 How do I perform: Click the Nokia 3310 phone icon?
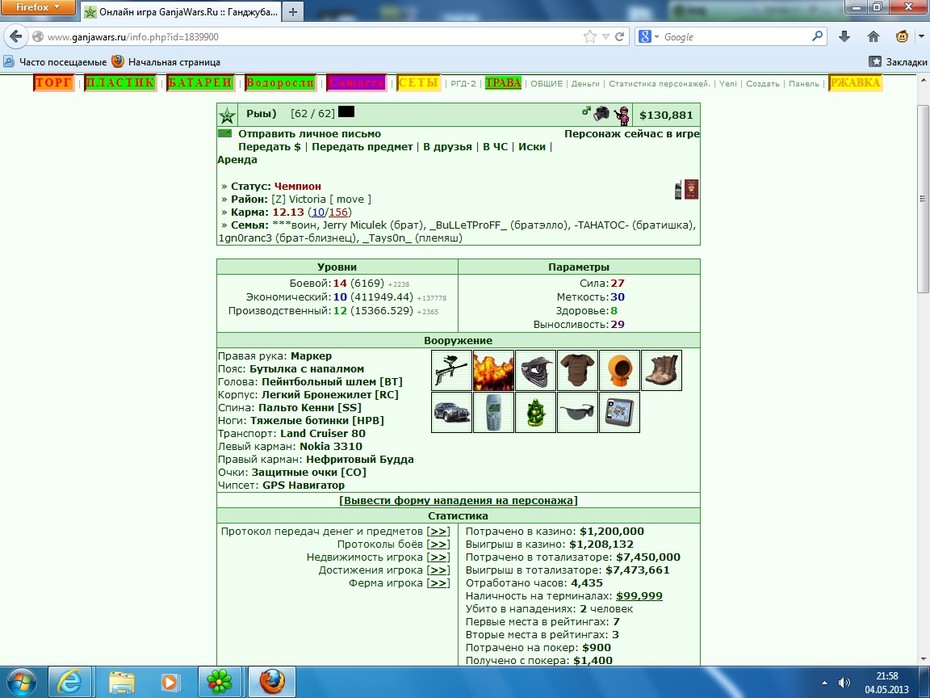click(493, 412)
